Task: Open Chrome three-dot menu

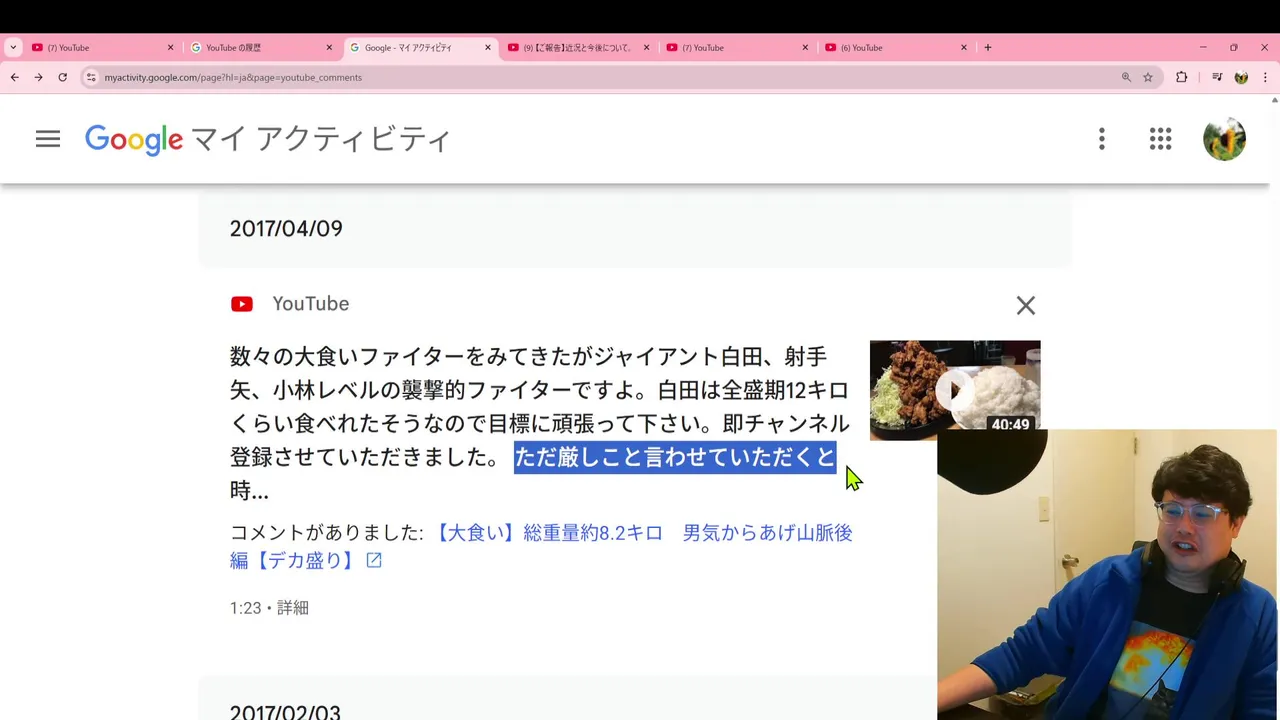Action: coord(1266,77)
